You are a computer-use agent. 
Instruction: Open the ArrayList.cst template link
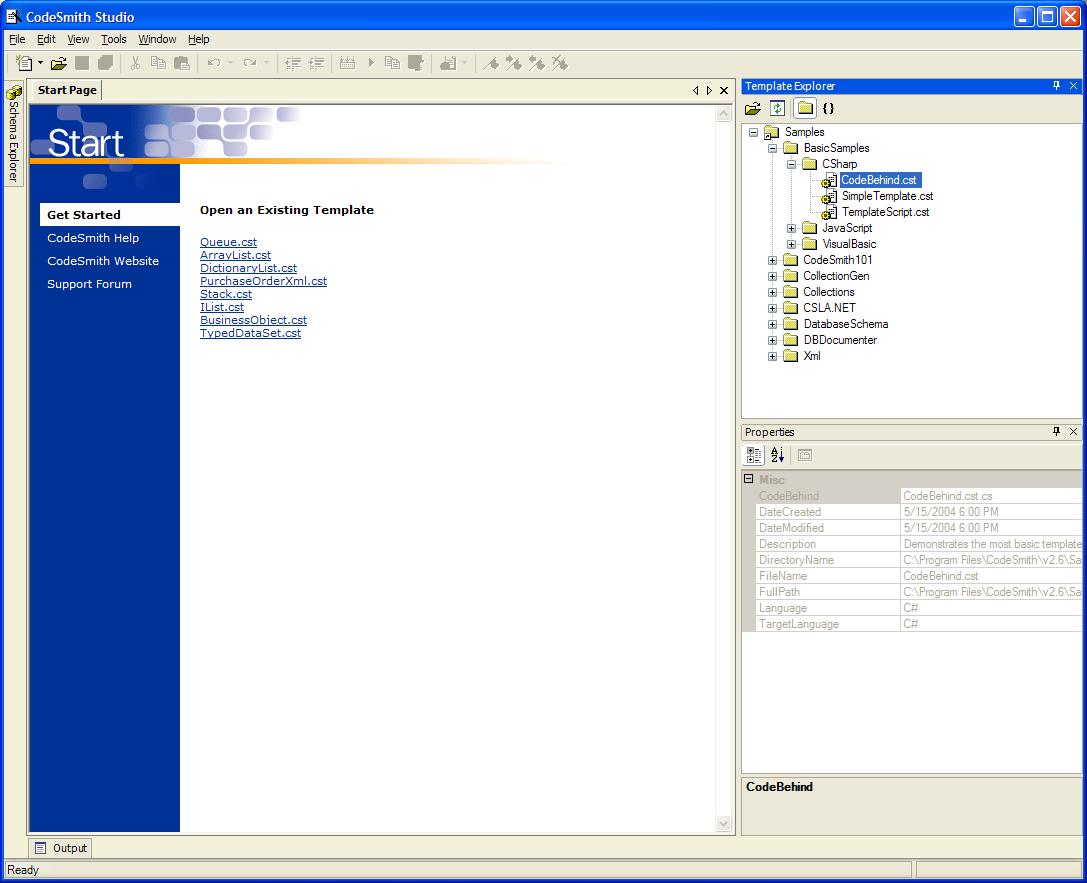point(235,255)
